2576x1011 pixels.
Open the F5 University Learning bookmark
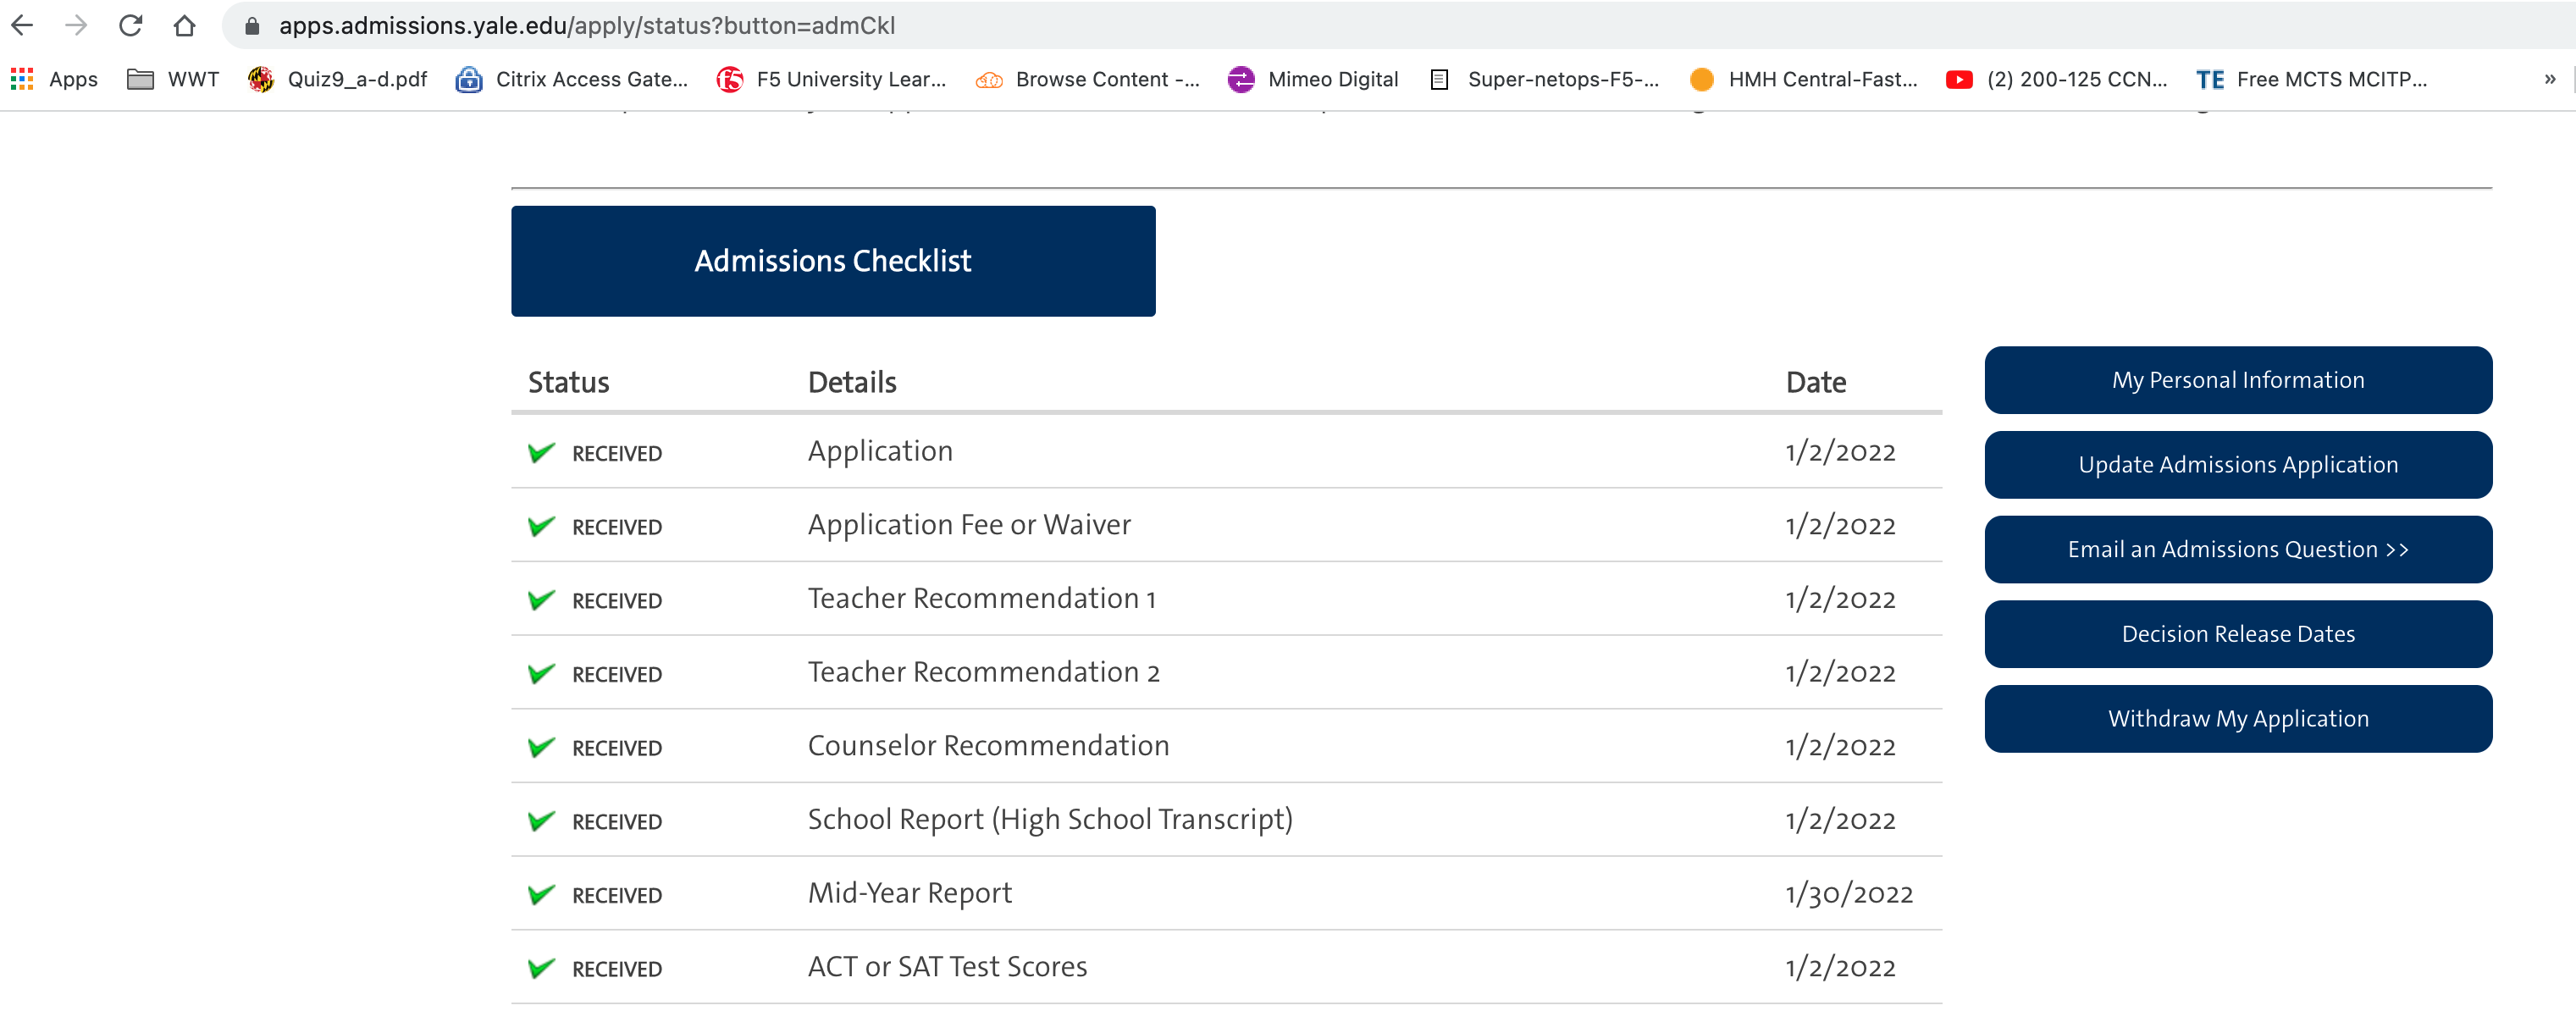tap(831, 79)
